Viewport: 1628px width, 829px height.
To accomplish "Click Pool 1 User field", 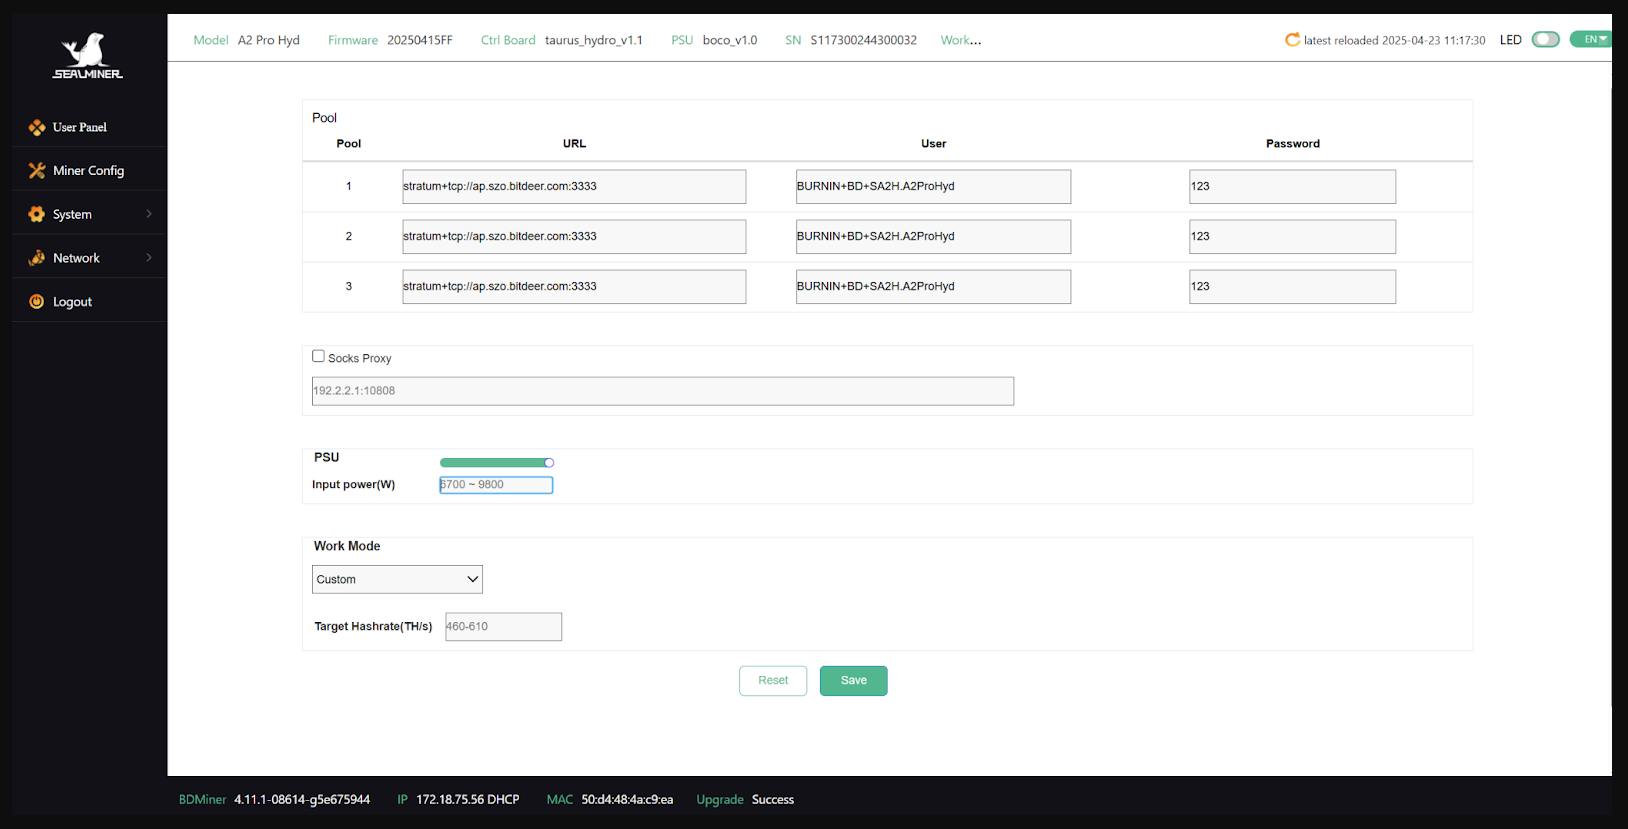I will click(933, 187).
